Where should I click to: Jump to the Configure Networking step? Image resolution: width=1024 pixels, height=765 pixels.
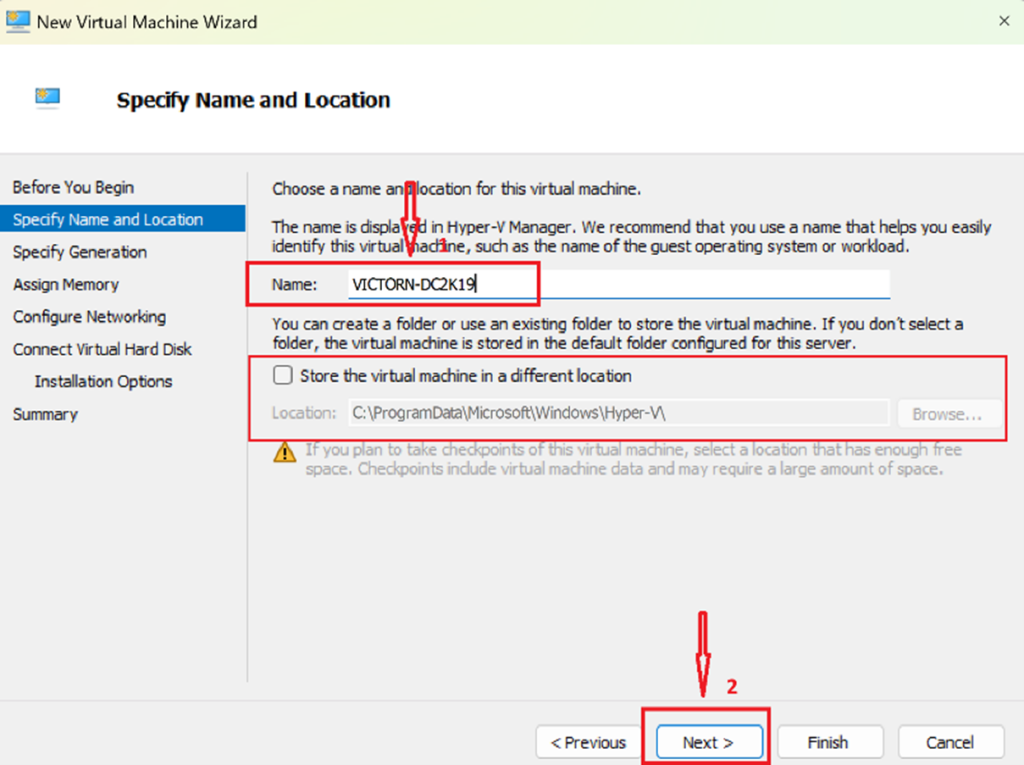tap(89, 317)
